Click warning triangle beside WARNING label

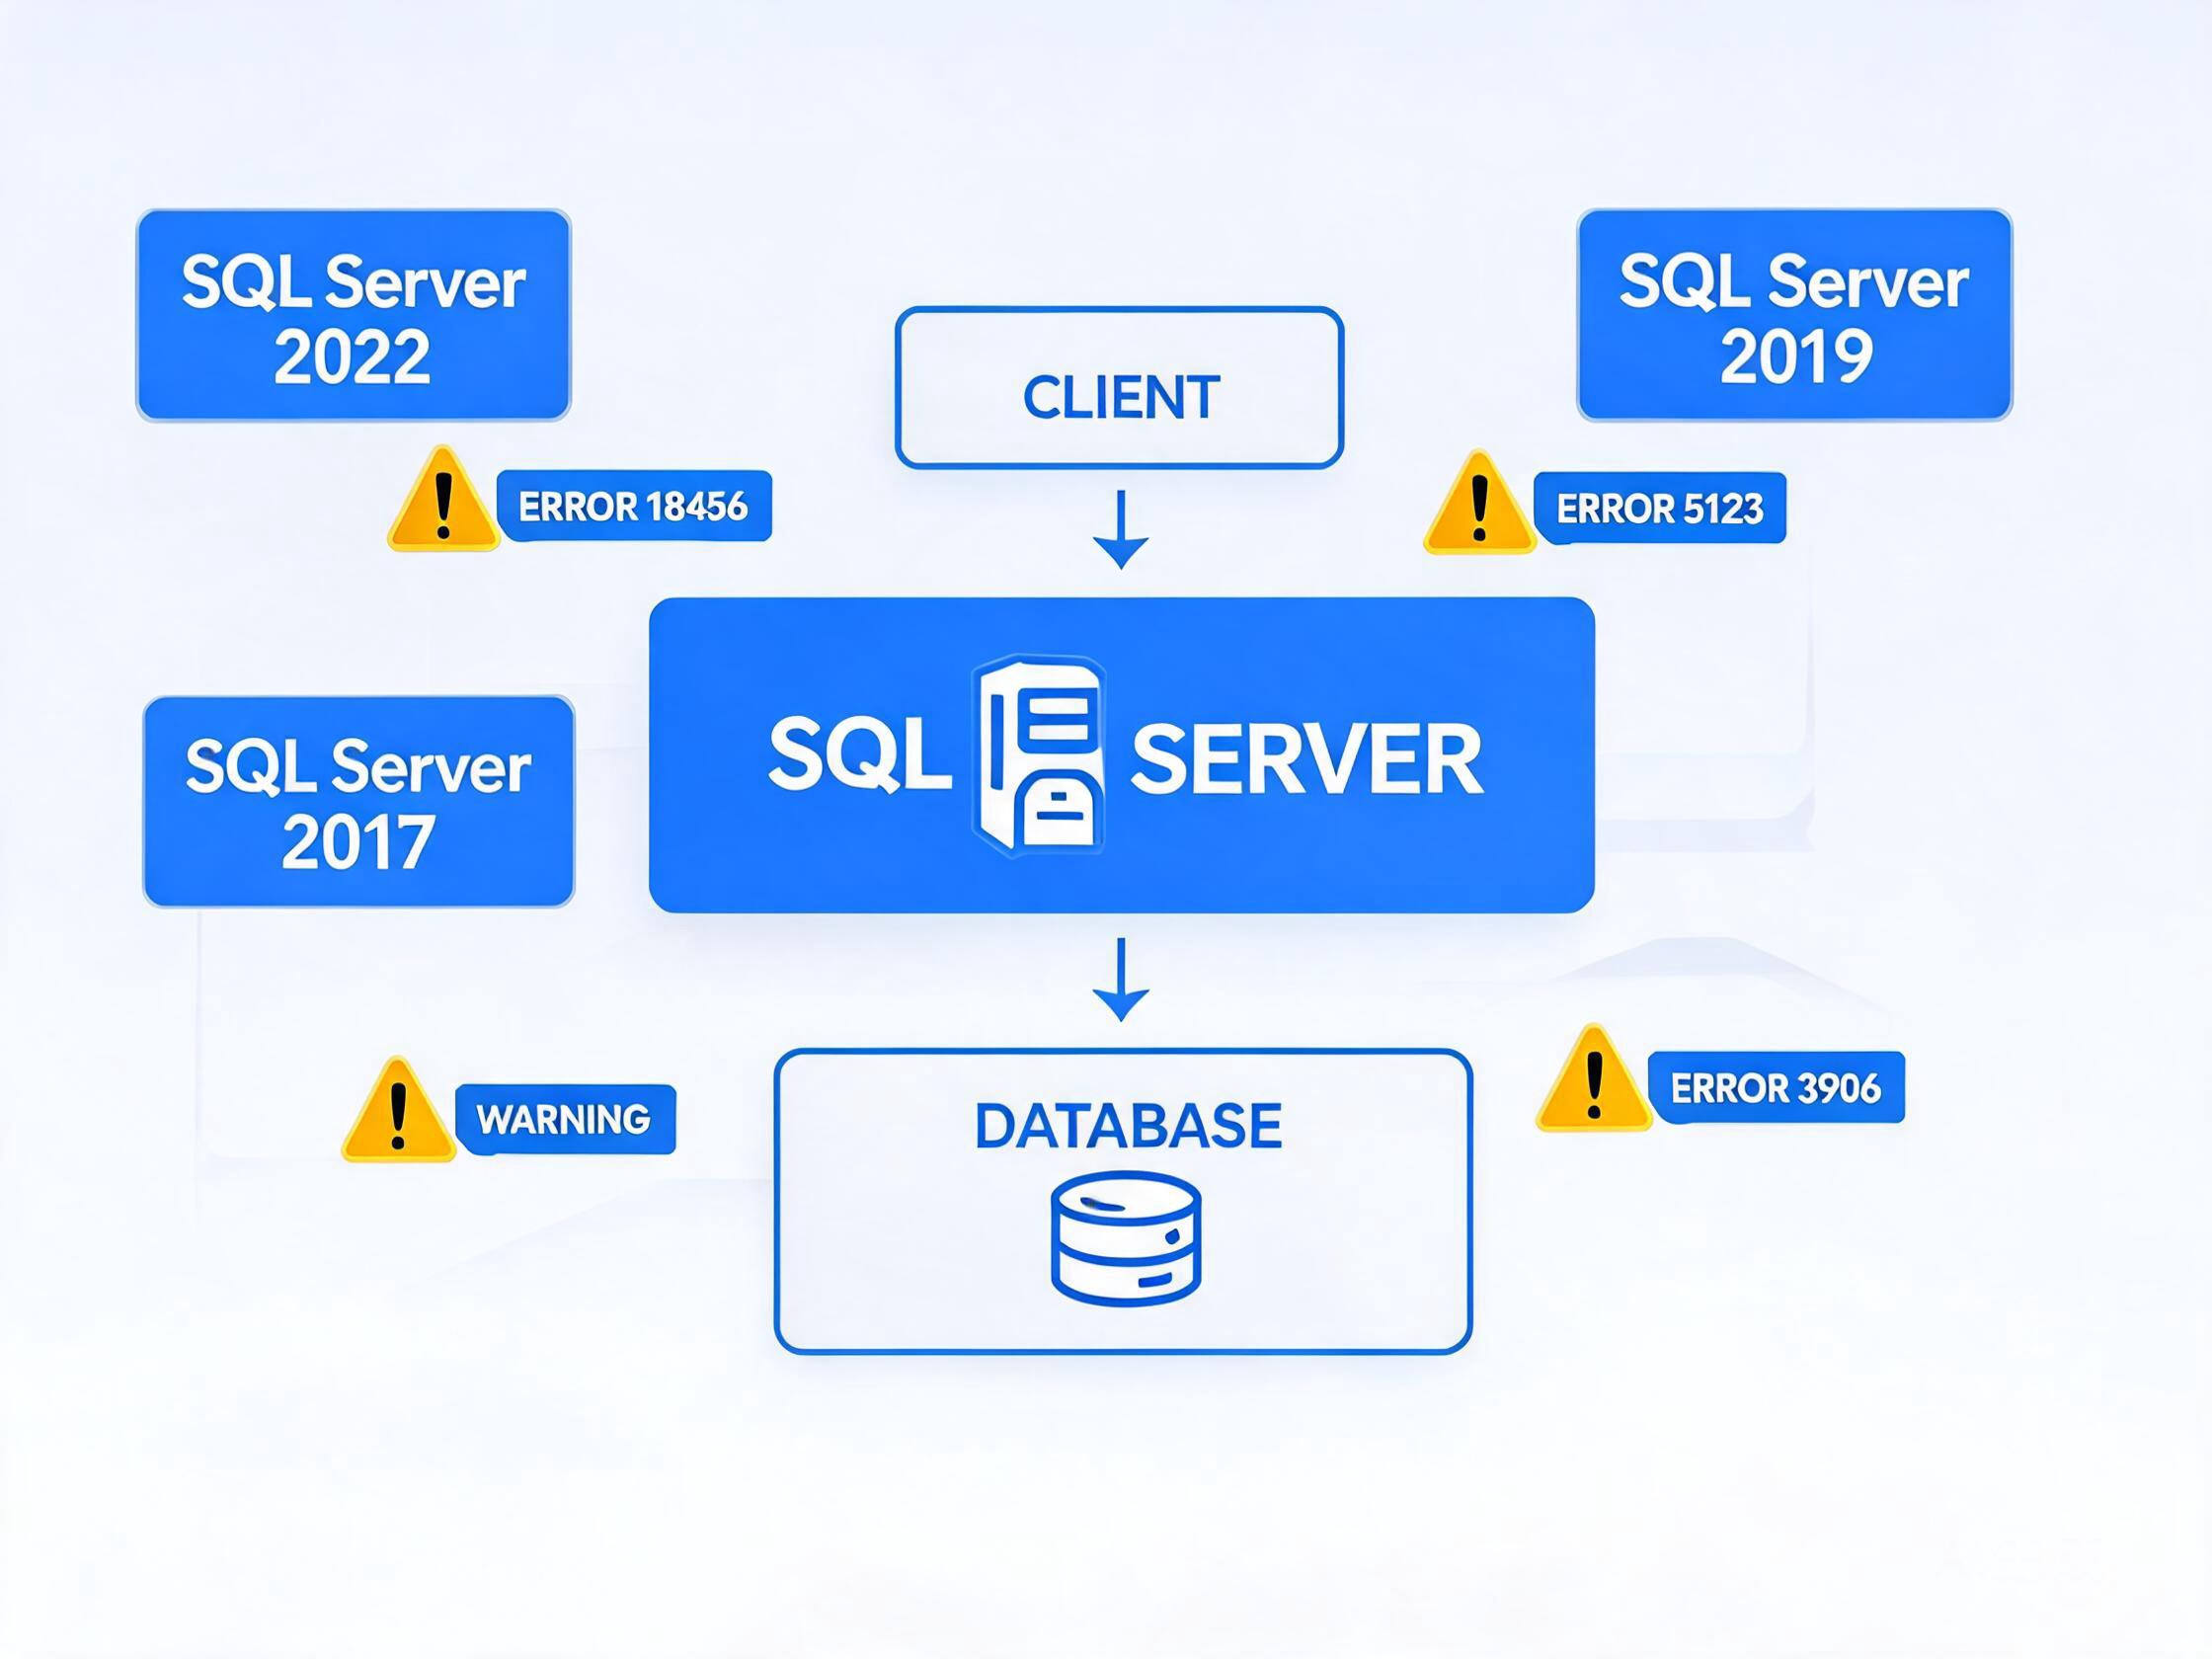[398, 1110]
